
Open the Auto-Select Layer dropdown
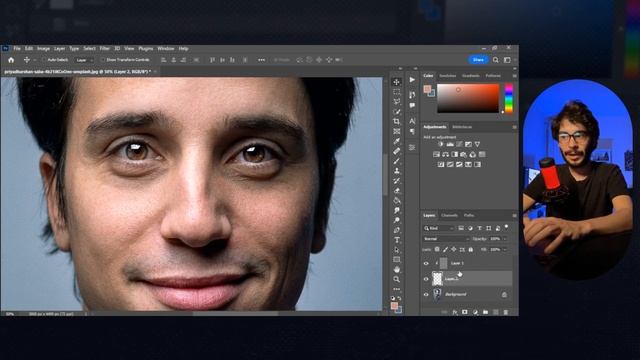pyautogui.click(x=84, y=60)
